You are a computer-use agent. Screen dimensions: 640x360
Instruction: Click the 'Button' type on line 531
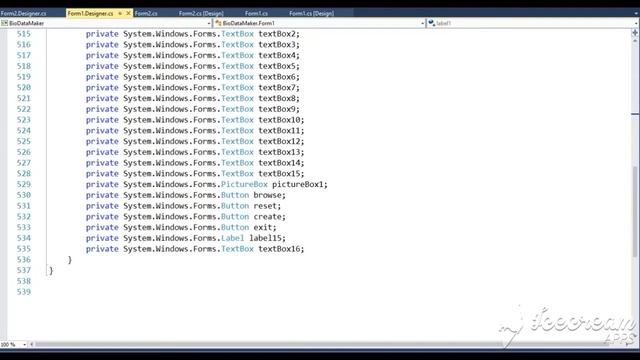click(235, 206)
